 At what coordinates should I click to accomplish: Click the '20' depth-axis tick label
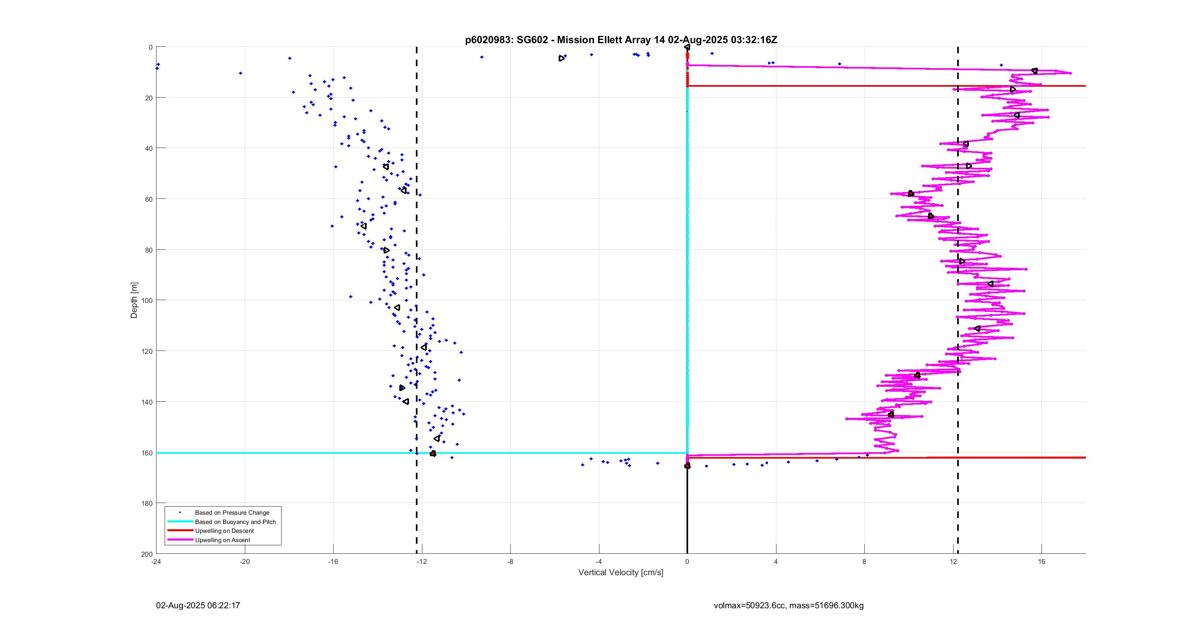[x=148, y=98]
